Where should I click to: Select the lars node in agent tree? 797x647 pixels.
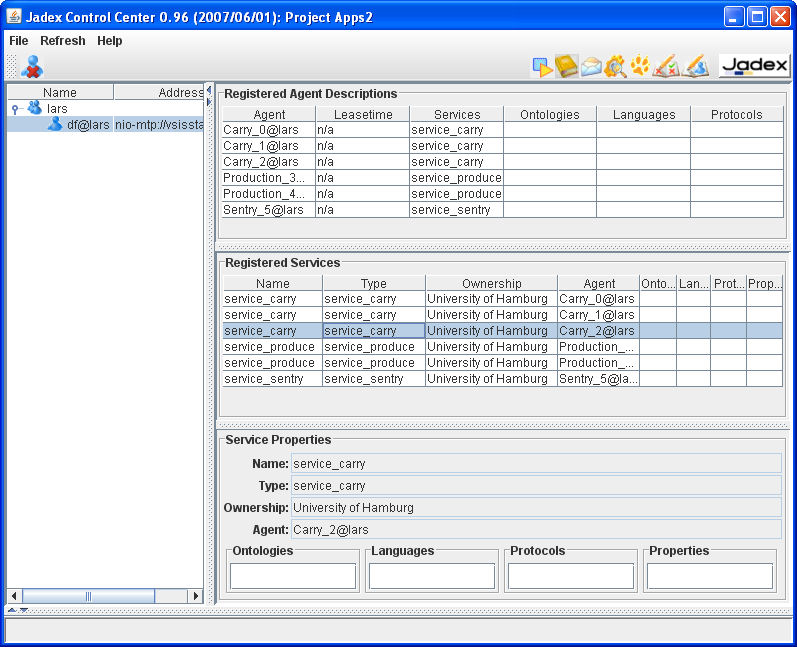coord(57,109)
